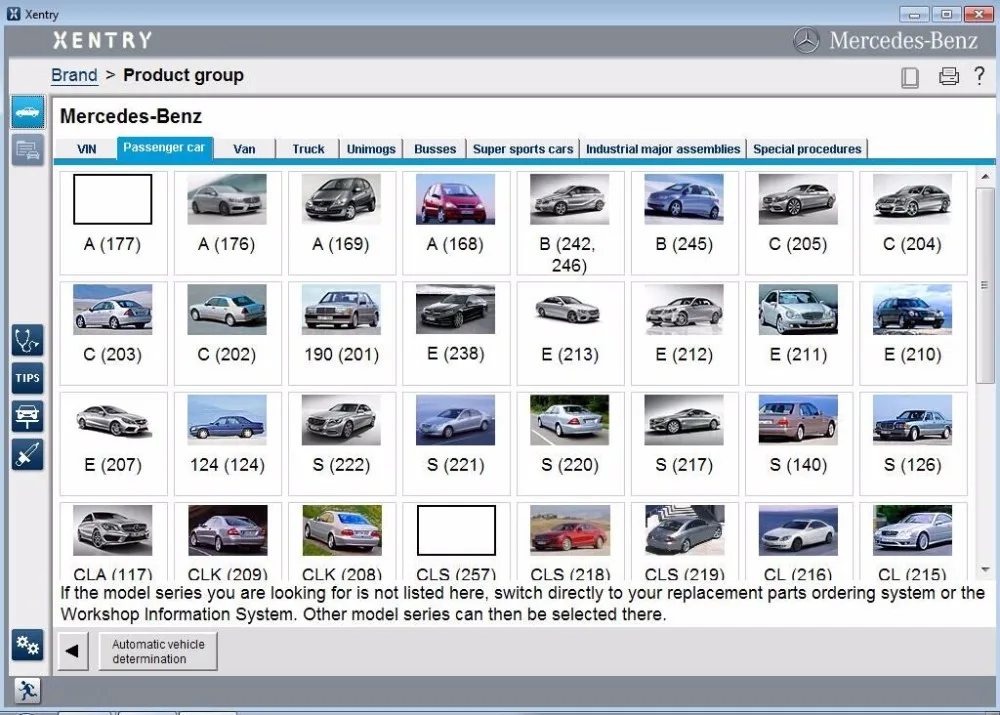This screenshot has width=1000, height=715.
Task: Pick the S (221) model thumbnail
Action: 455,420
